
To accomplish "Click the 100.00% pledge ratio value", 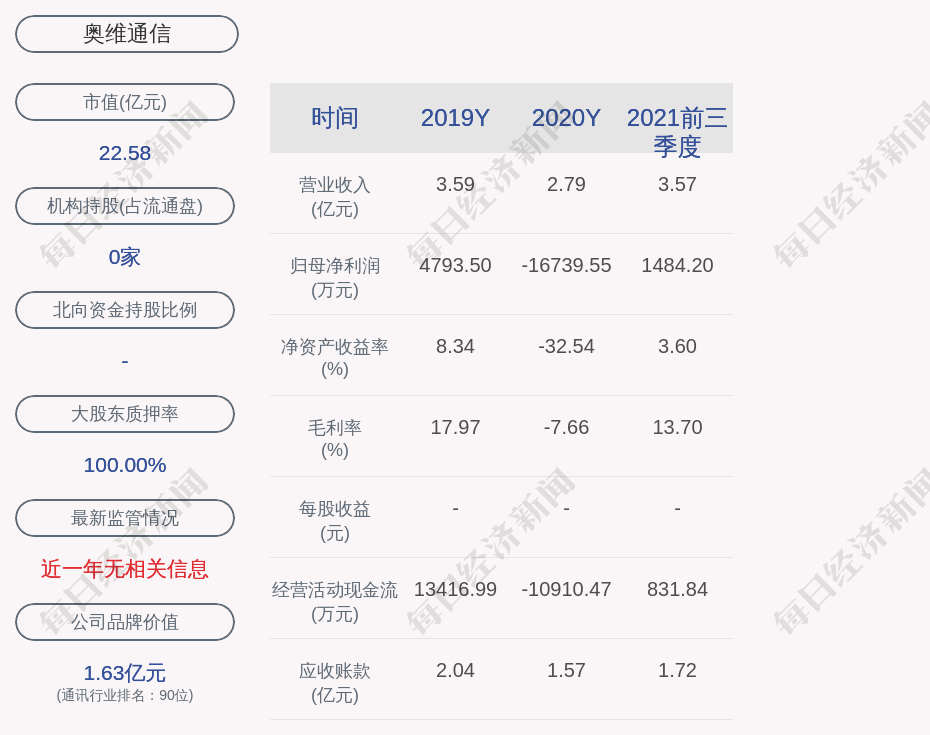I will click(125, 465).
